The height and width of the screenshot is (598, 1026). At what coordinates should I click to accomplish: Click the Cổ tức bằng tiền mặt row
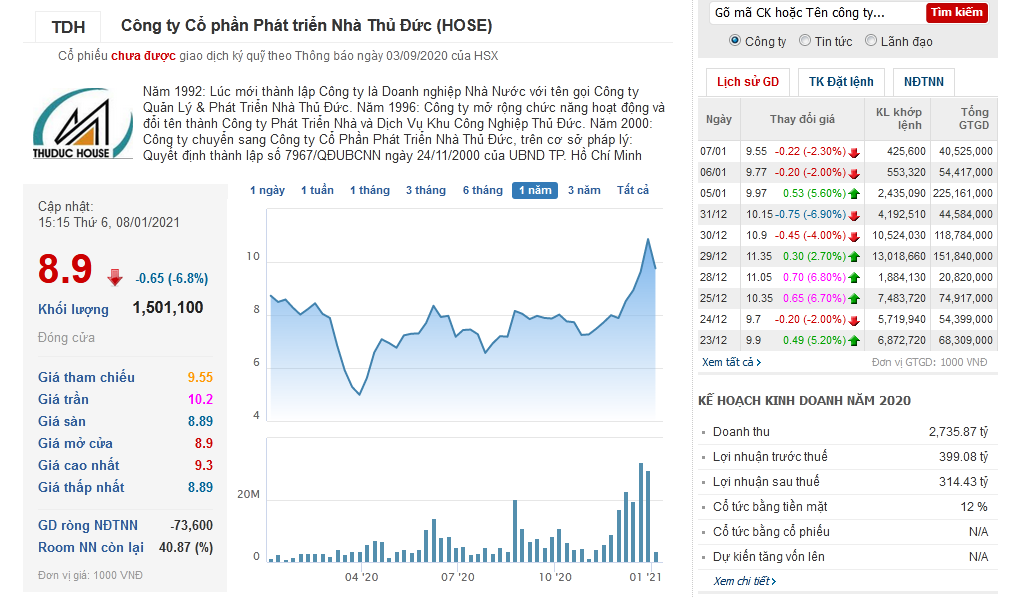(x=848, y=507)
